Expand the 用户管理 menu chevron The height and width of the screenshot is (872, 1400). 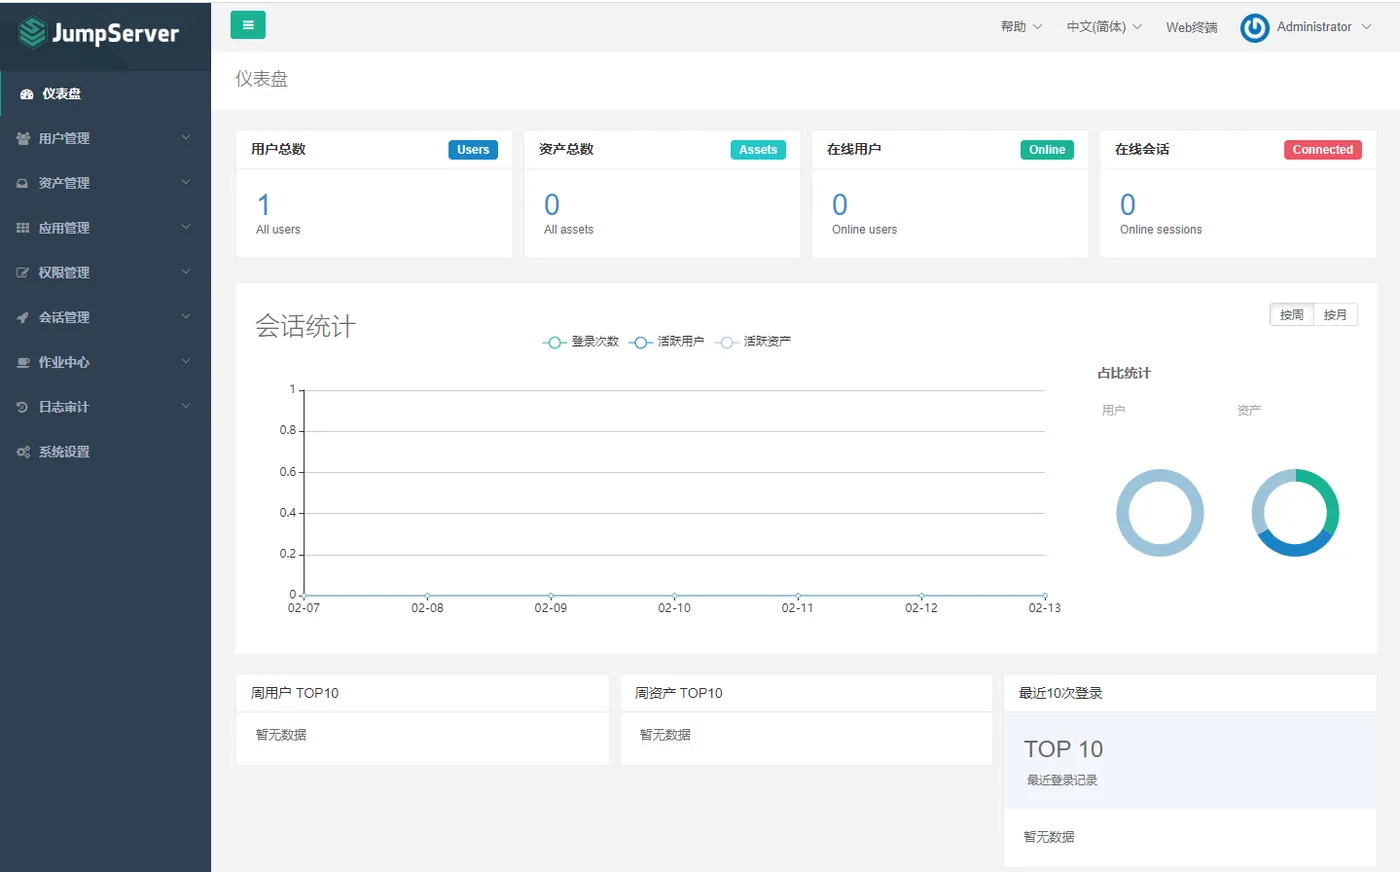pos(186,138)
